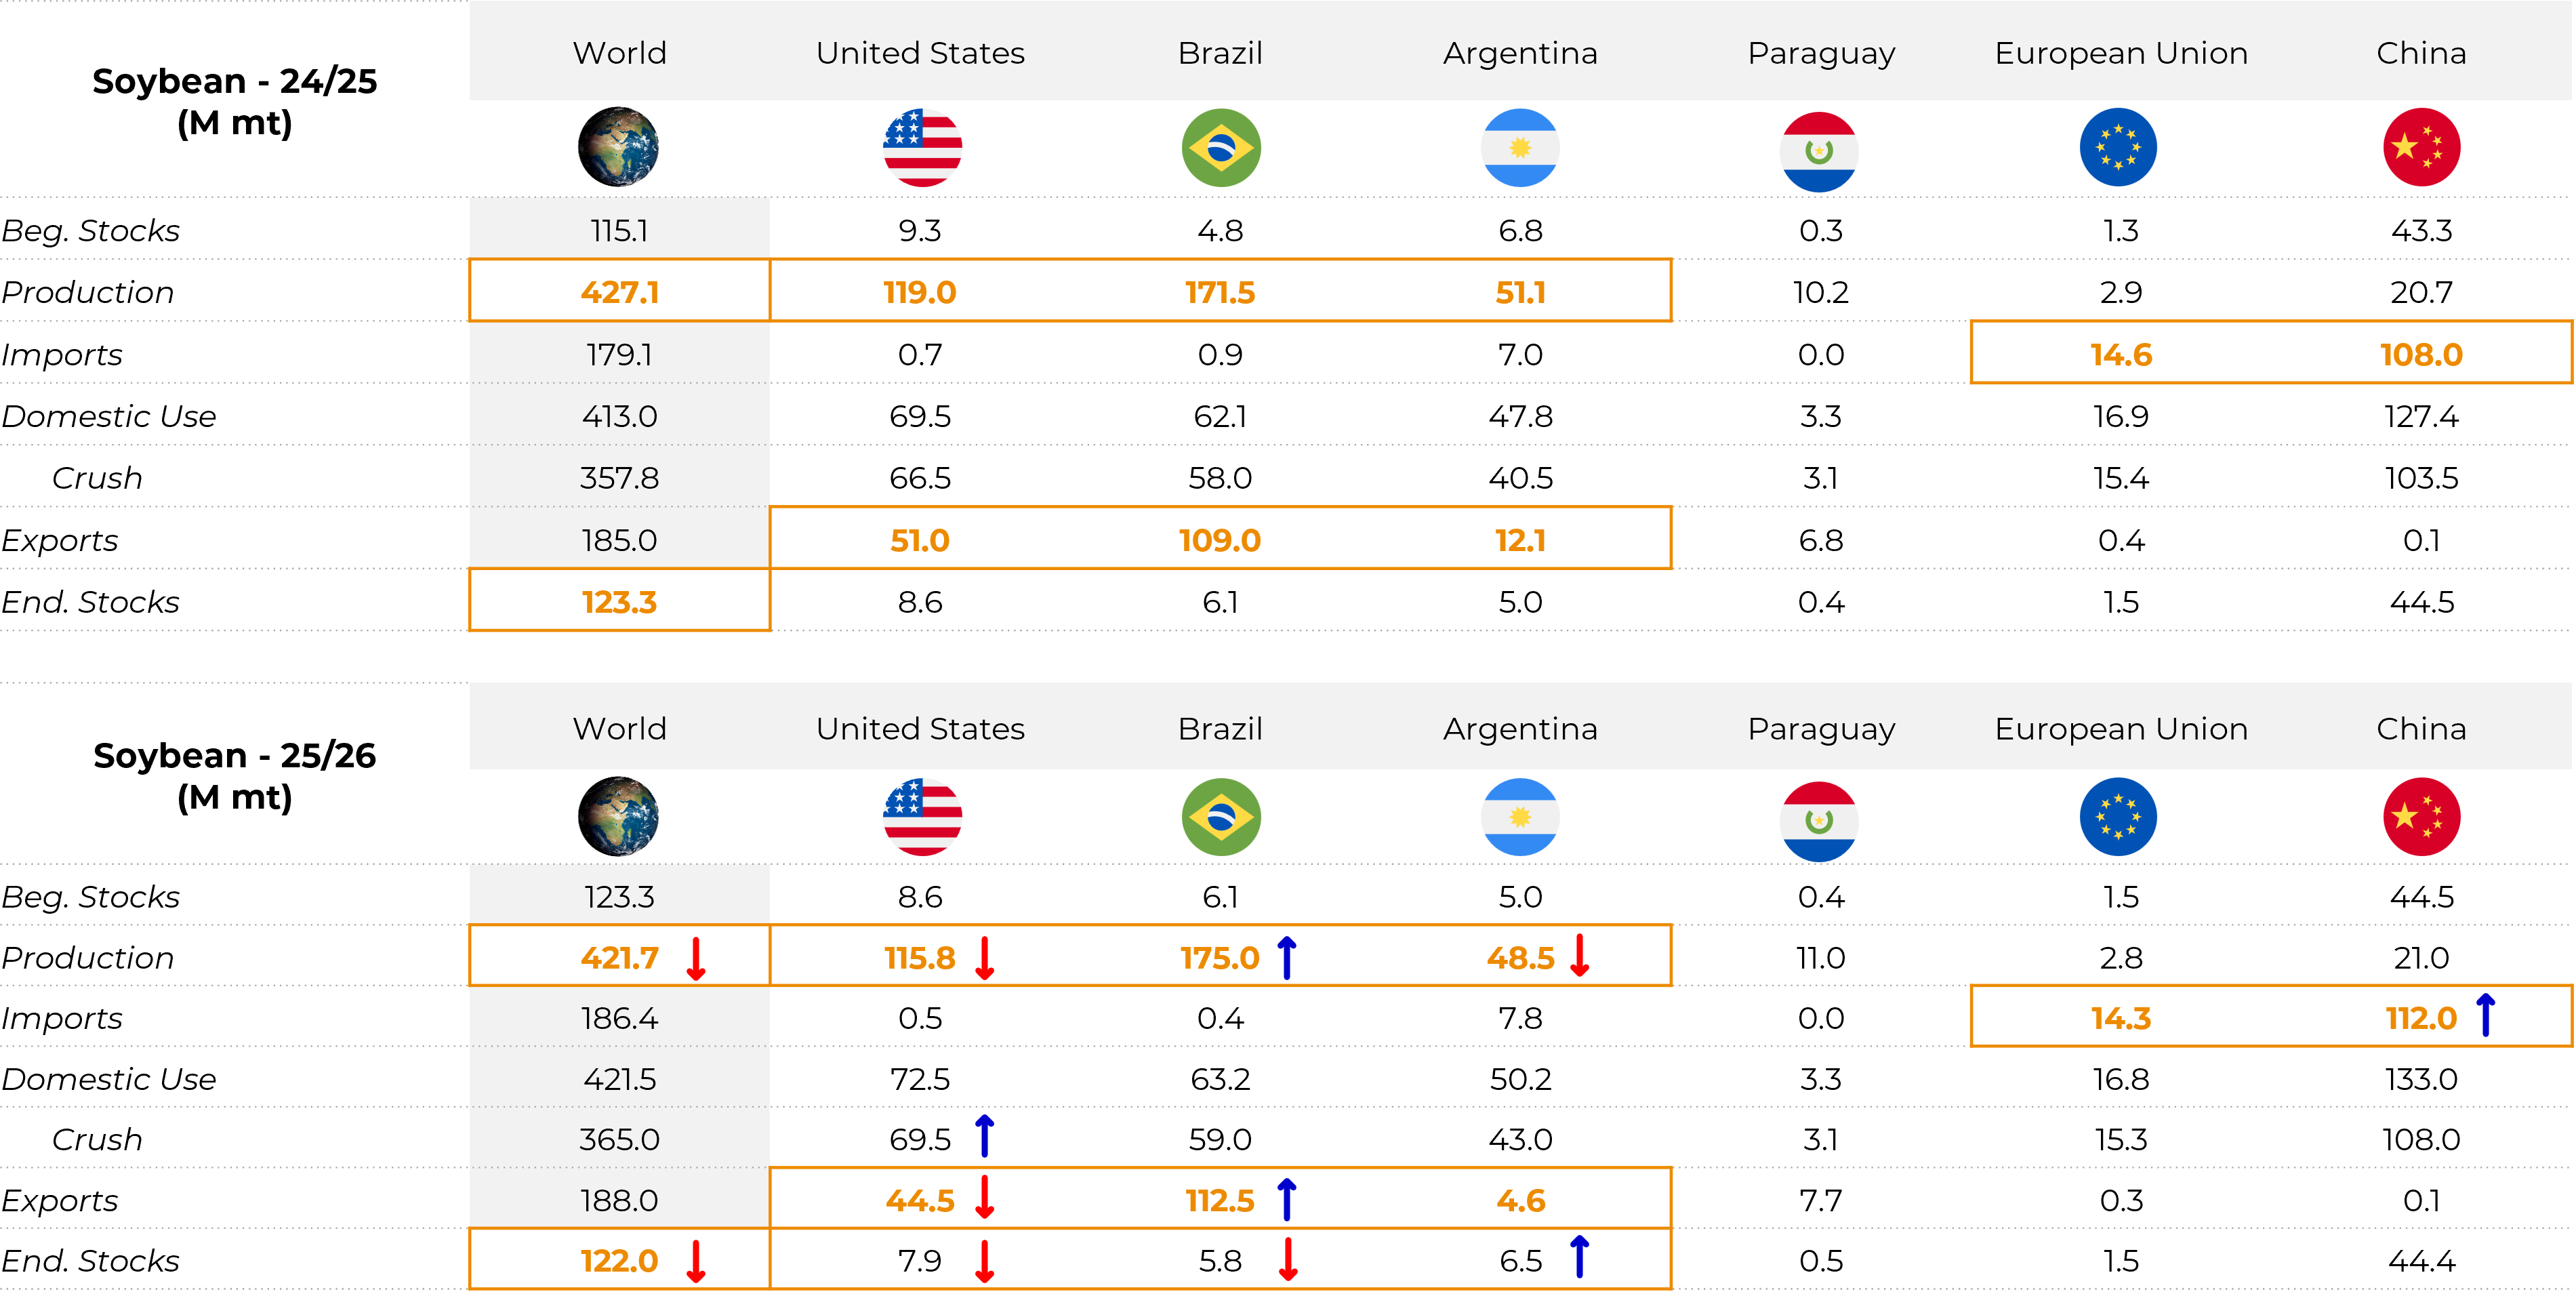Screen dimensions: 2576x1296
Task: Click the blue up arrow beside 6.5
Action: 1579,1257
